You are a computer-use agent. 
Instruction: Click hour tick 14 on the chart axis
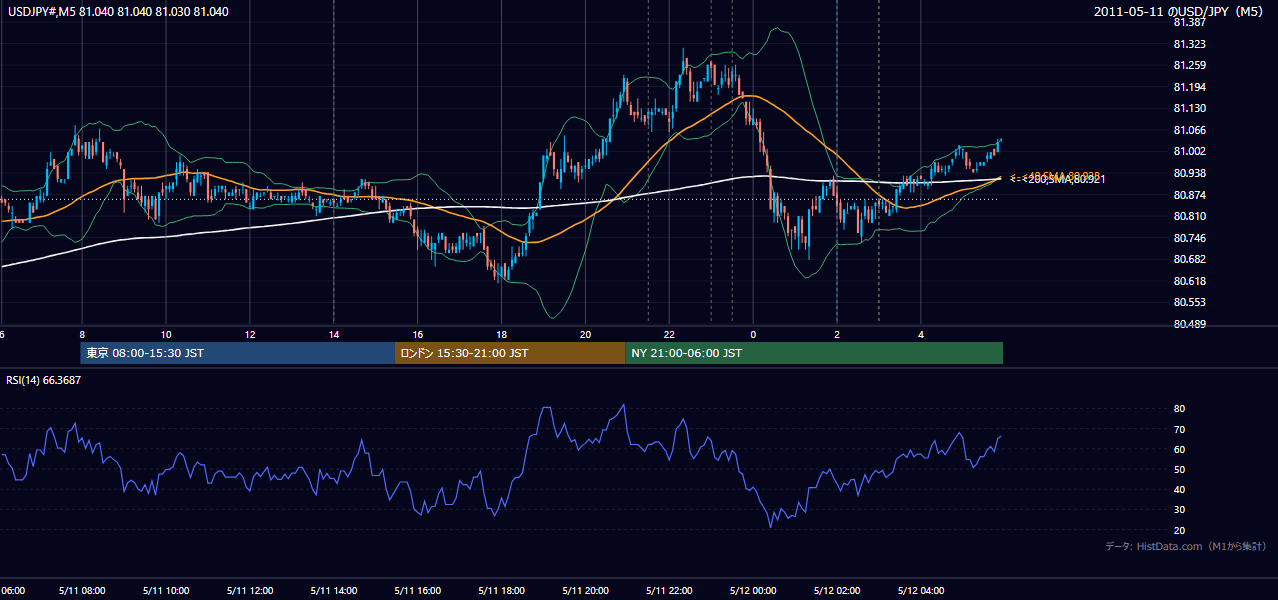pyautogui.click(x=334, y=334)
